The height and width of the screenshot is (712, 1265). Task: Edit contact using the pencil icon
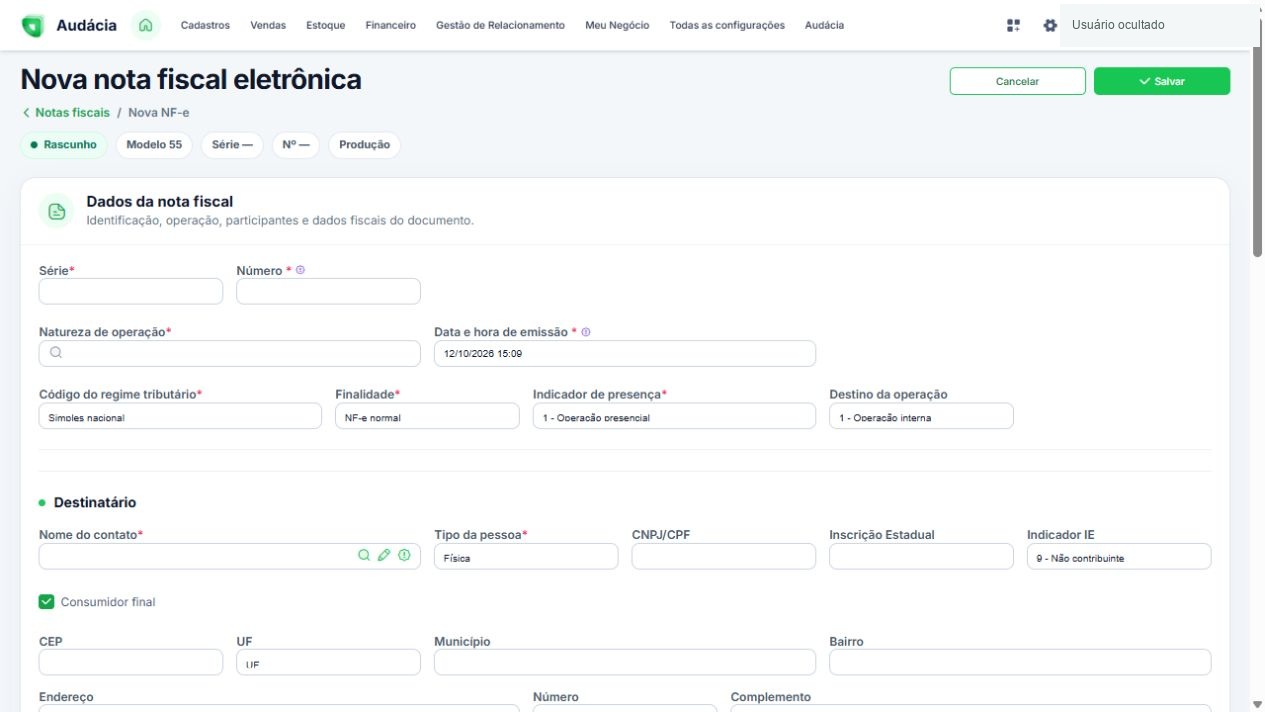point(384,555)
